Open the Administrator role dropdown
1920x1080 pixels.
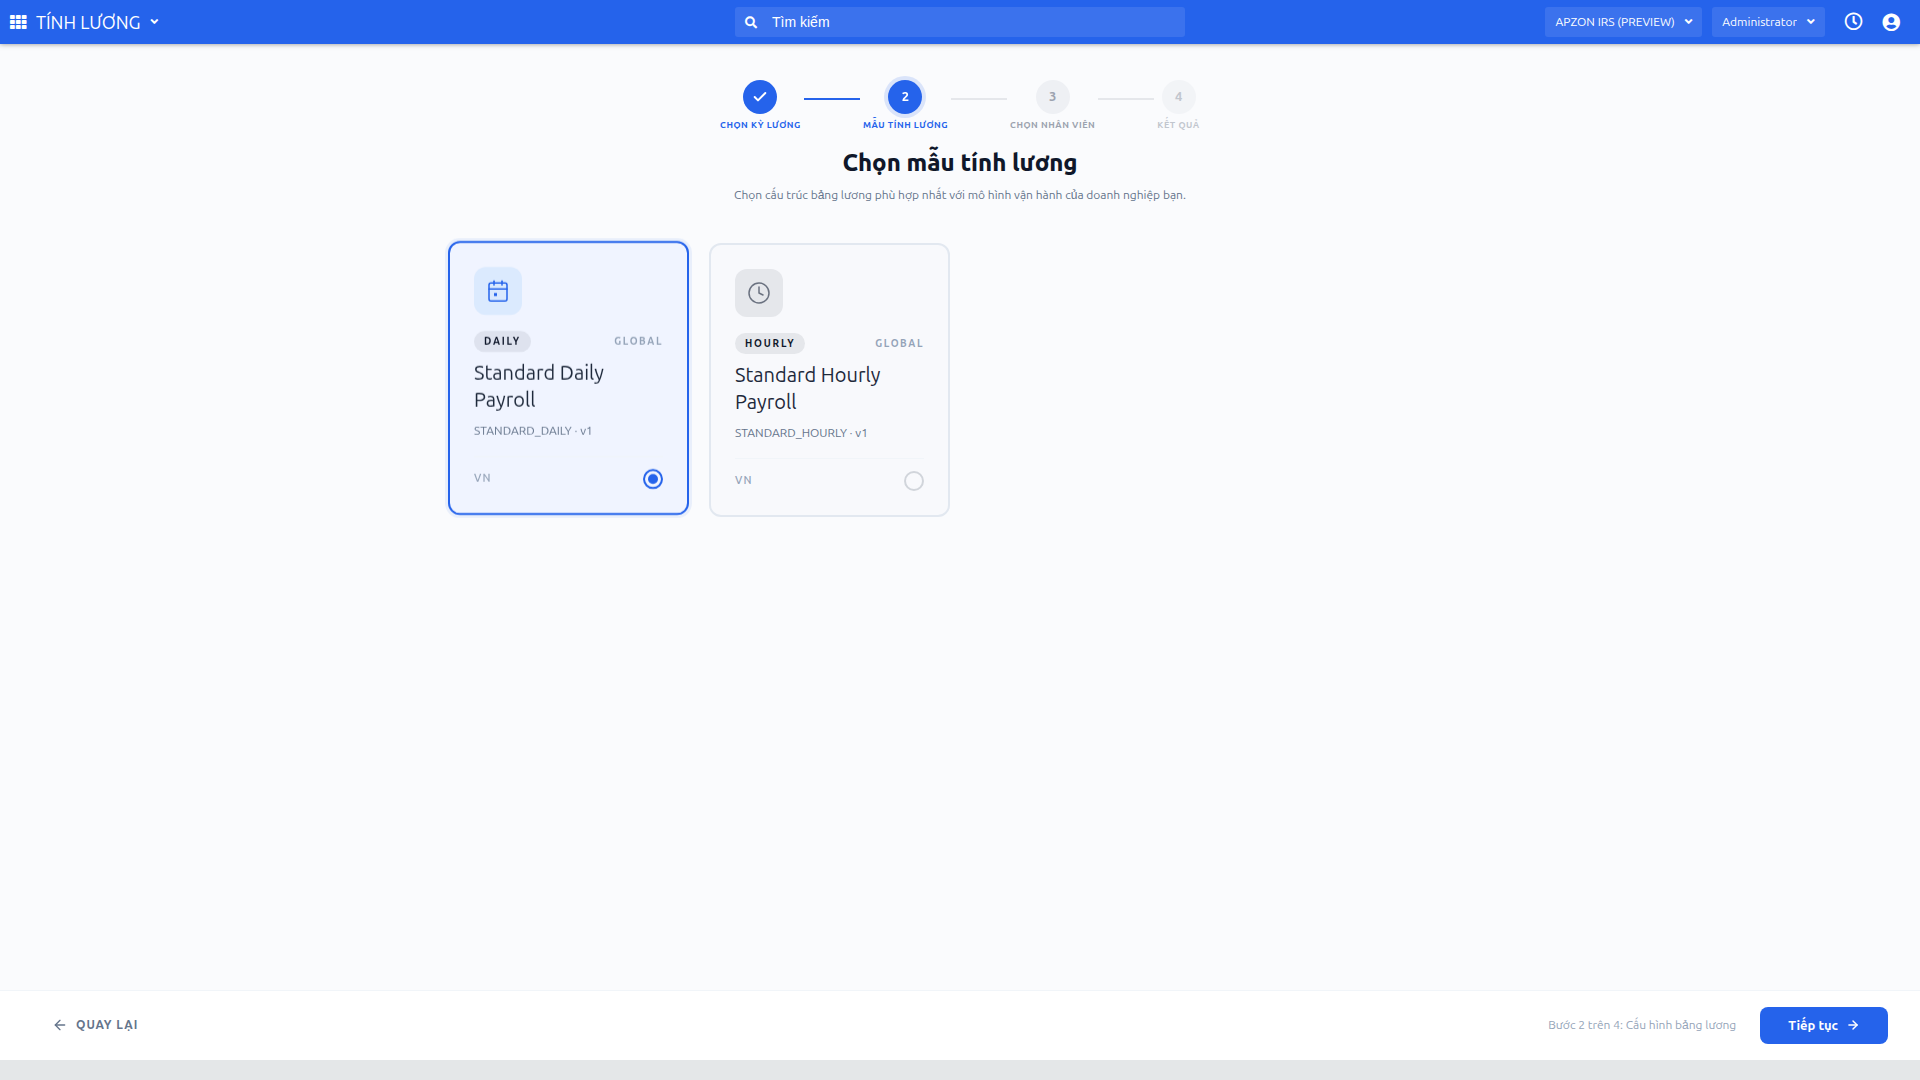click(x=1768, y=22)
